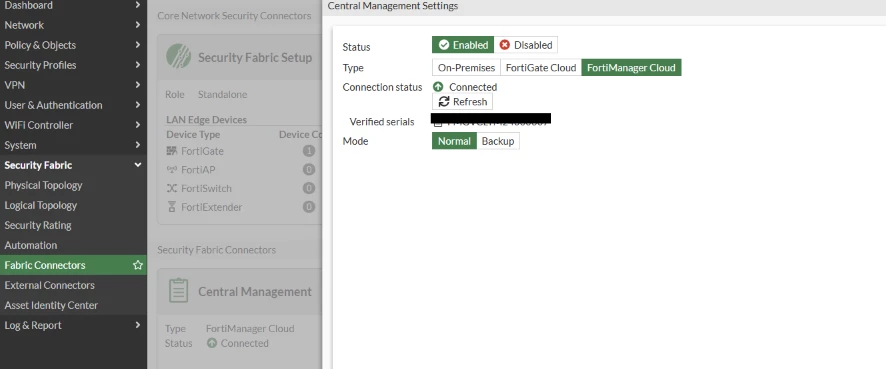Click the green connected arrow icon in settings
The image size is (886, 369).
coord(438,87)
